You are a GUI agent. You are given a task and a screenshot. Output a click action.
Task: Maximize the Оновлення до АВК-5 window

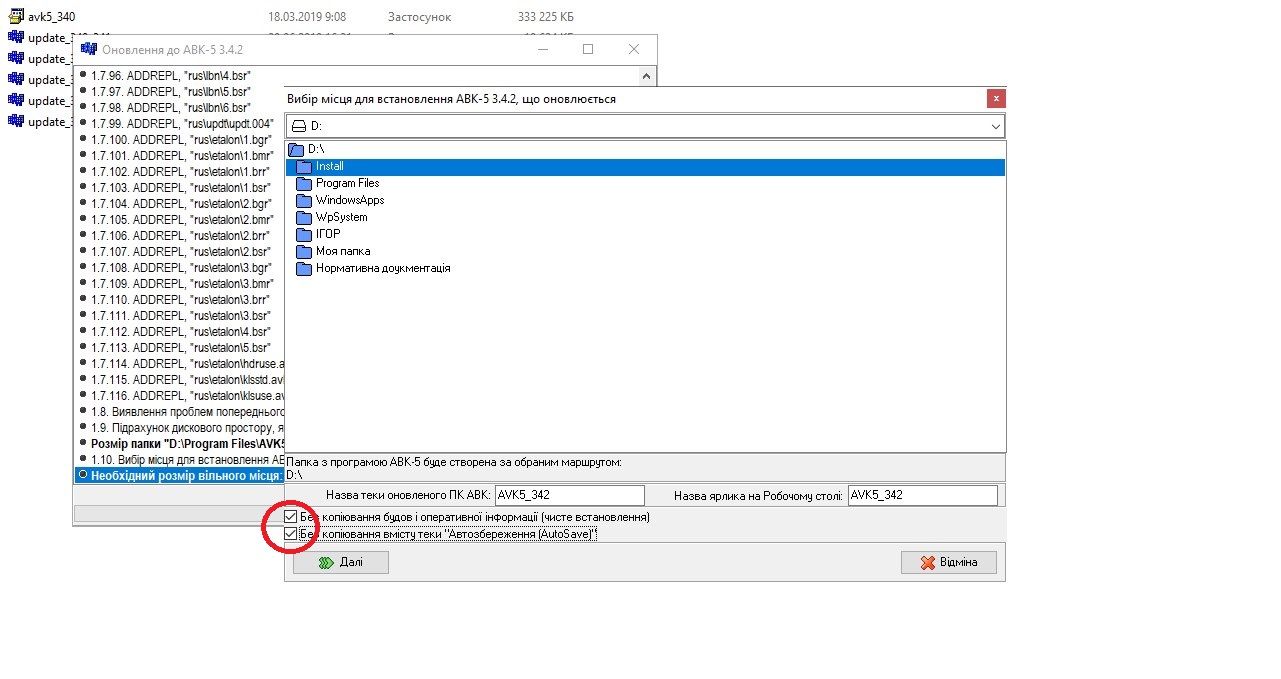pyautogui.click(x=588, y=49)
